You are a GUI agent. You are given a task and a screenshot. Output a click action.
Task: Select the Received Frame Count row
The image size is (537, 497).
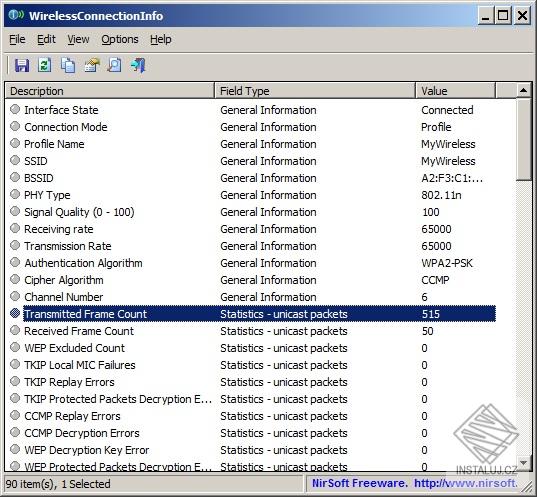[x=252, y=331]
